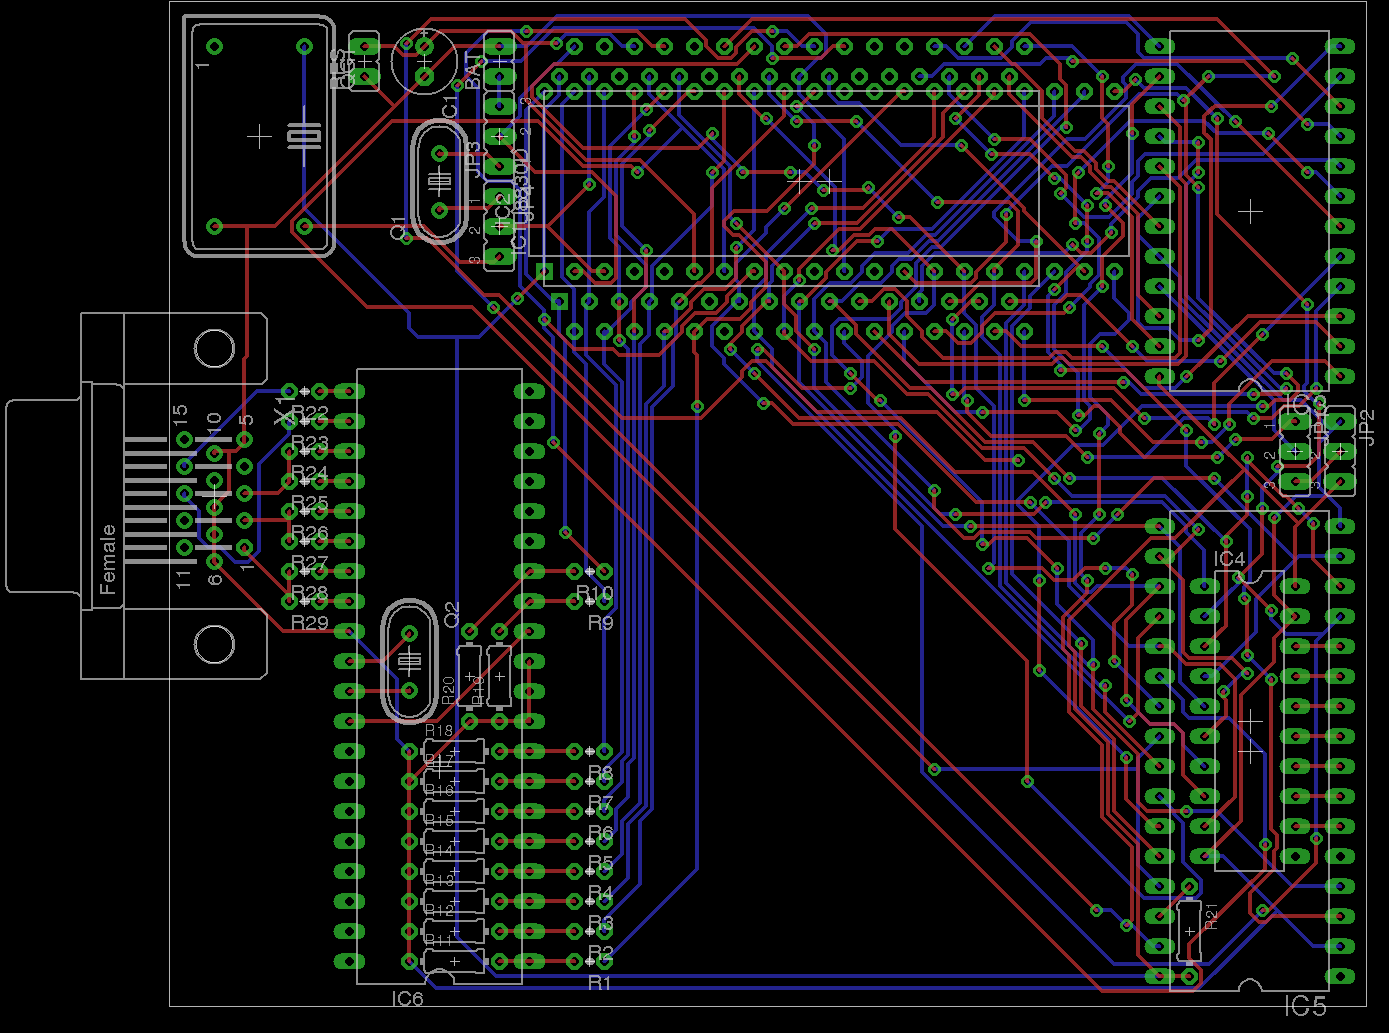
Task: Select resistor R21 footprint
Action: [1189, 931]
